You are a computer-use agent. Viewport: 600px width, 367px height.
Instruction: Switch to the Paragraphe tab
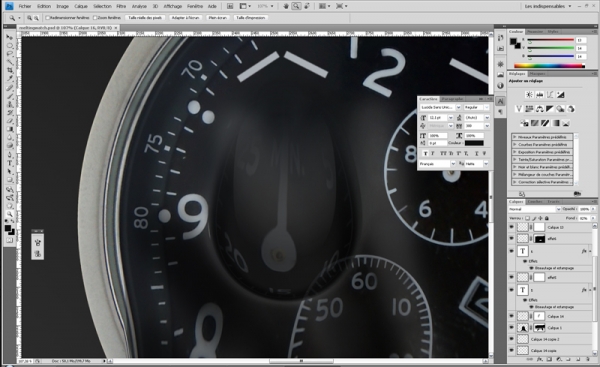click(x=452, y=99)
